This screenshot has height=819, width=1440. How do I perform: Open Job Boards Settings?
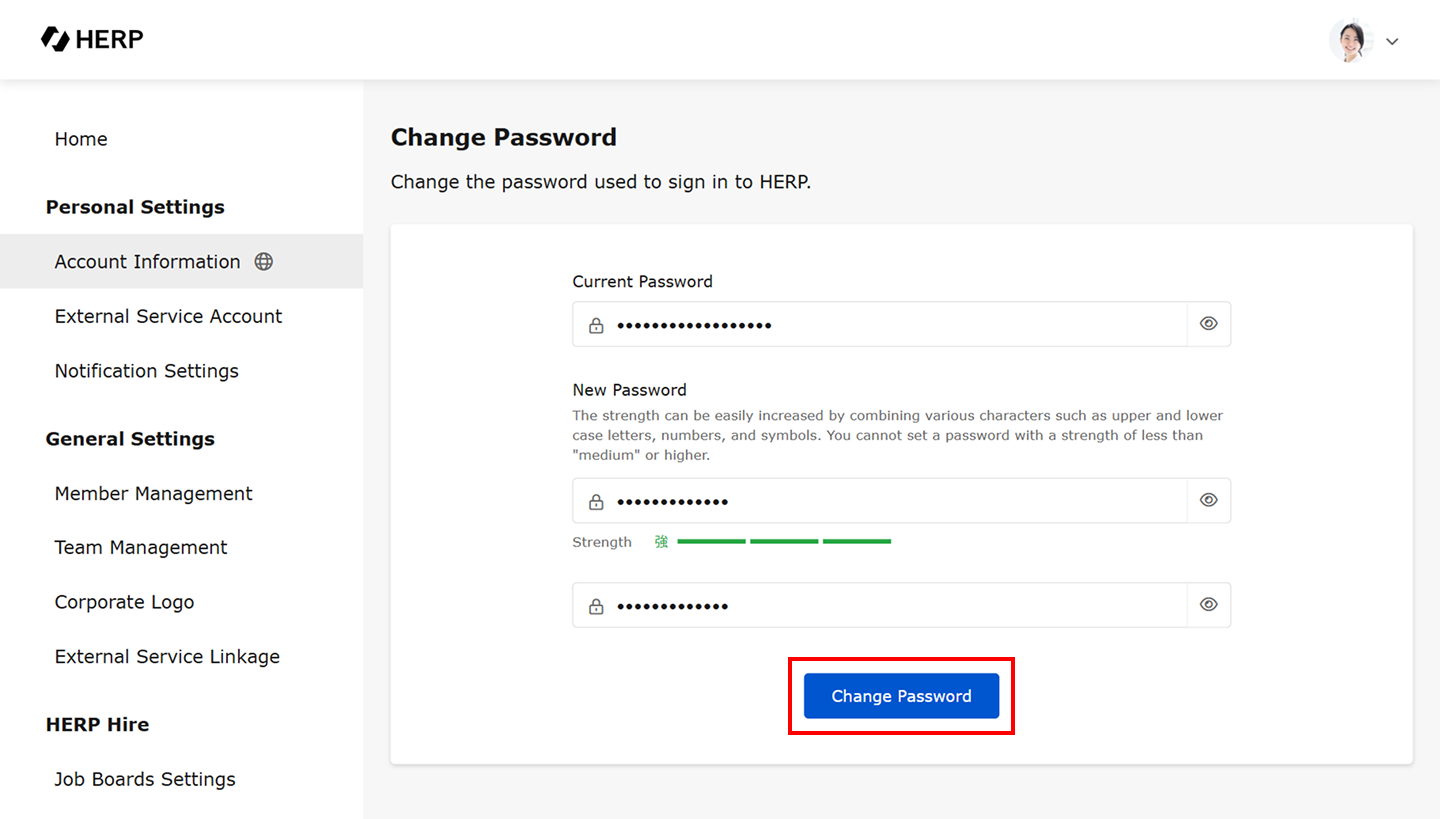145,779
